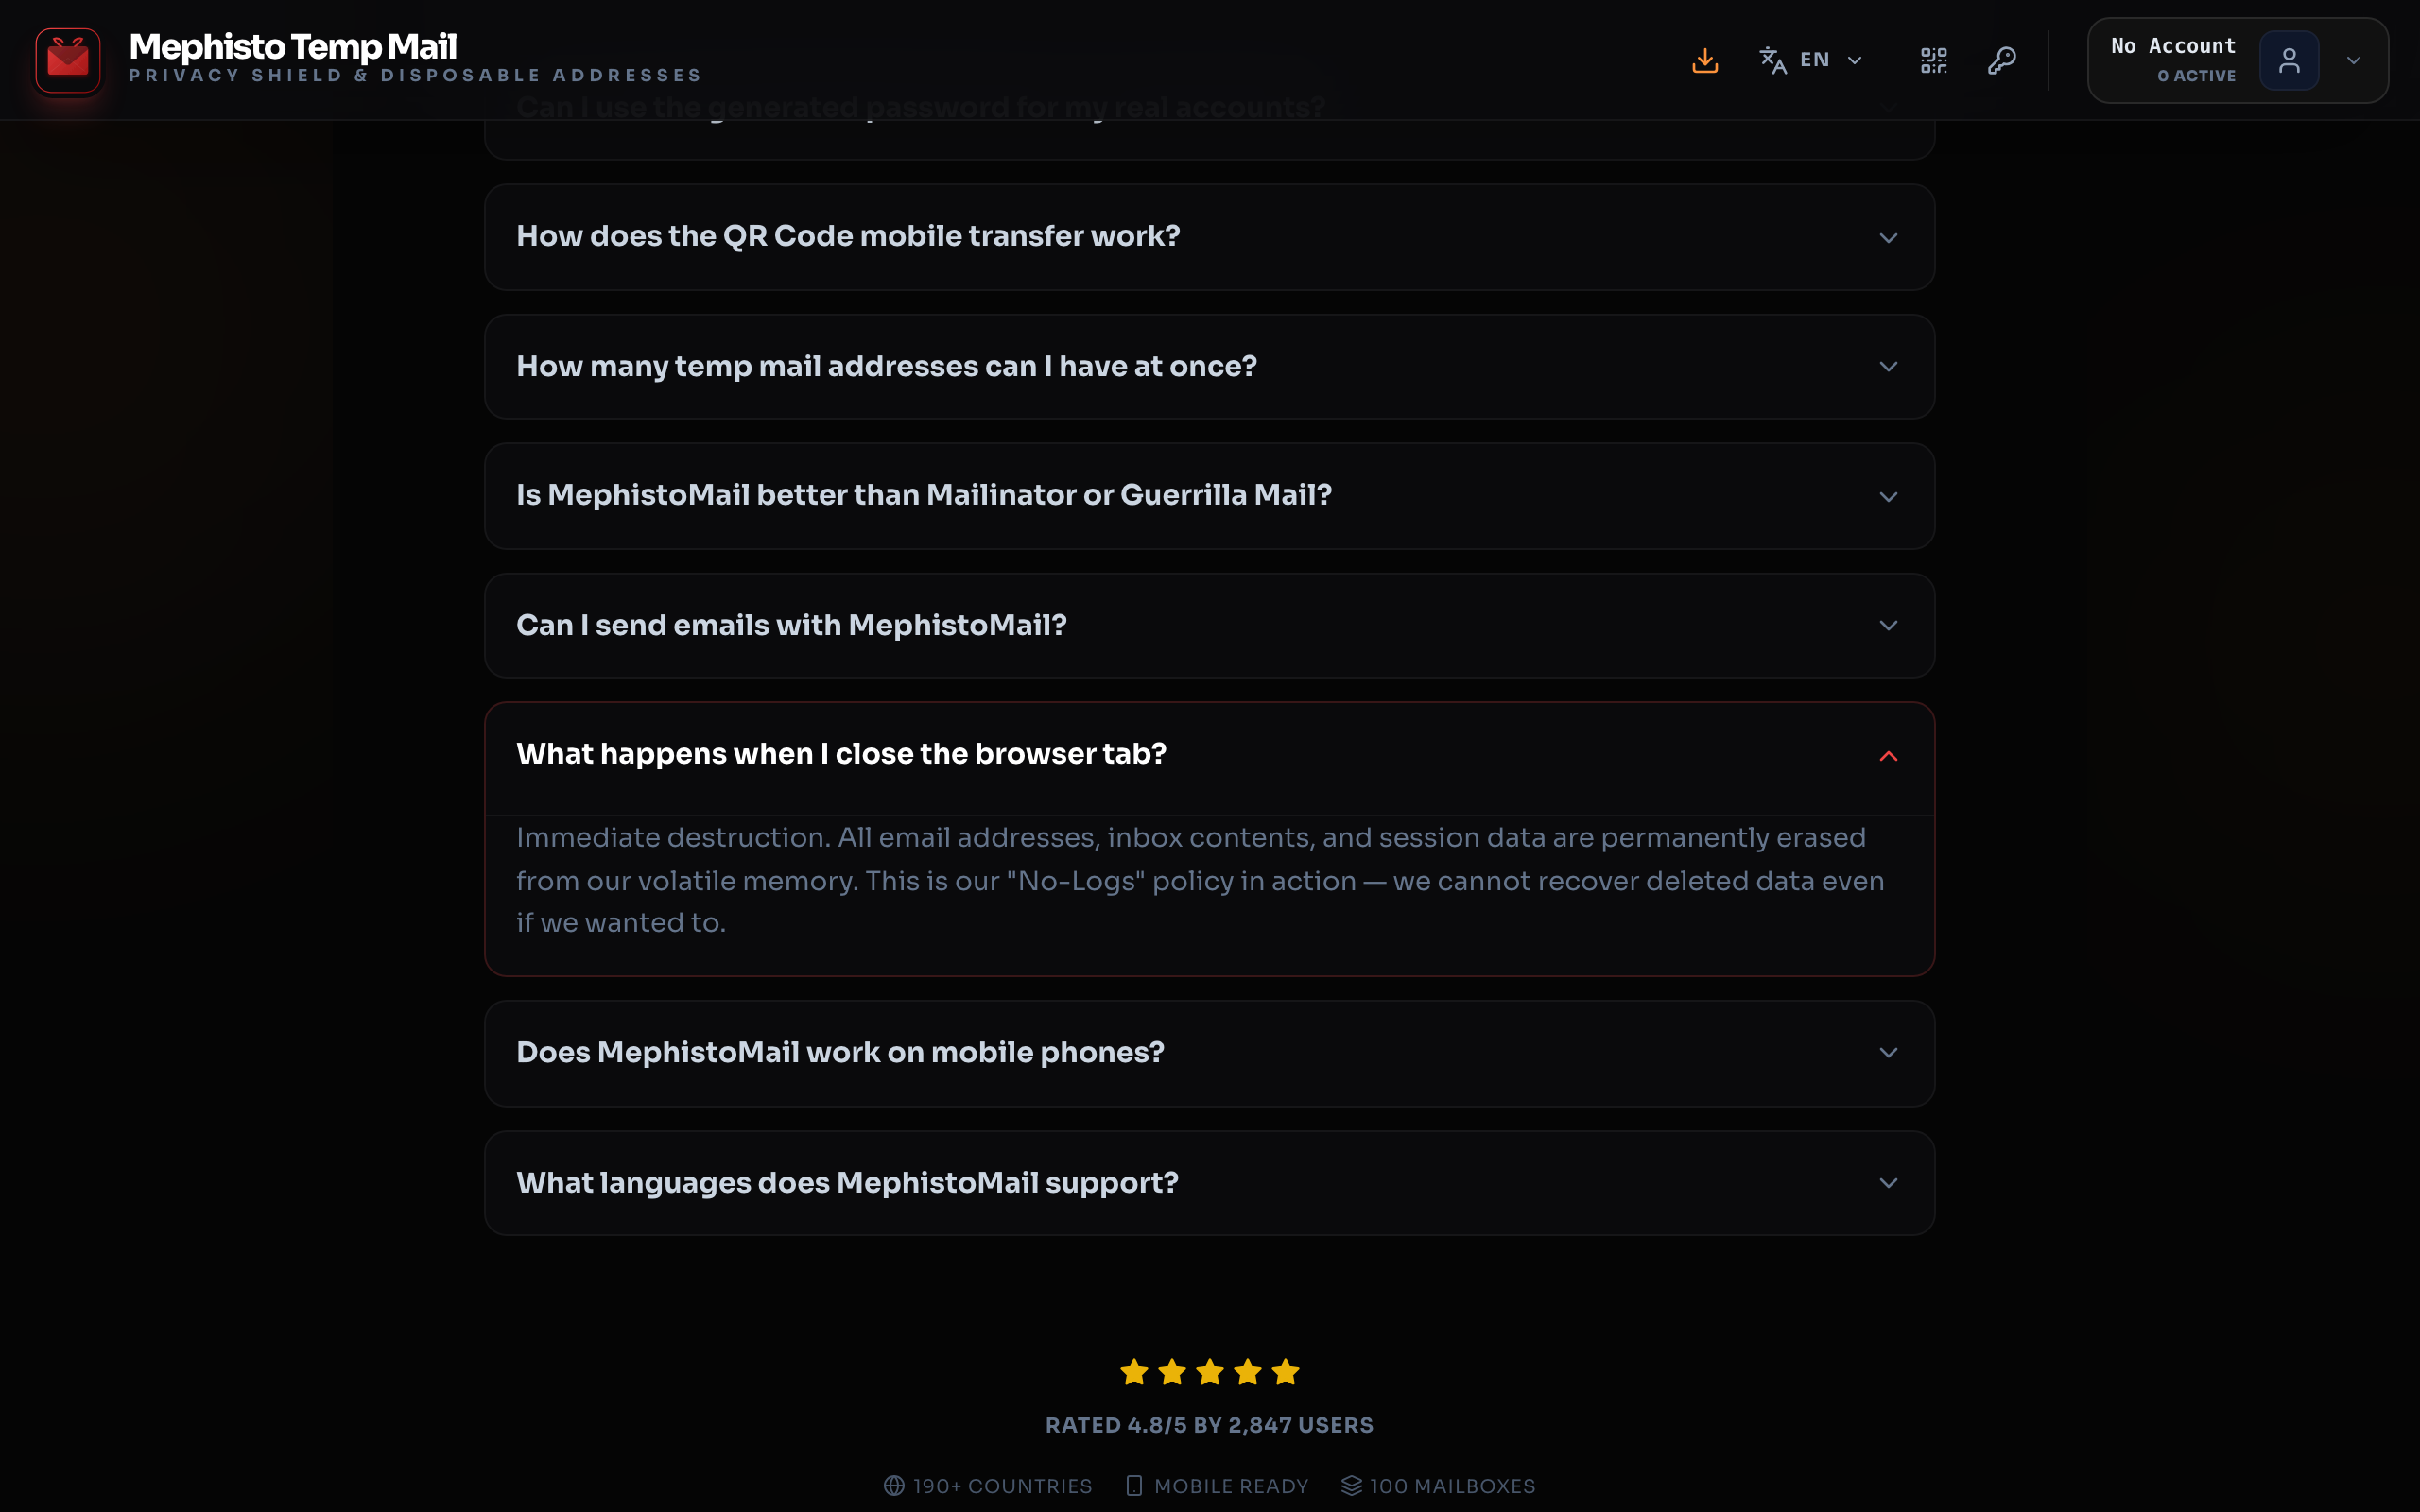Image resolution: width=2420 pixels, height=1512 pixels.
Task: Expand the Mailinator or Guerrilla Mail comparison
Action: pyautogui.click(x=1209, y=496)
